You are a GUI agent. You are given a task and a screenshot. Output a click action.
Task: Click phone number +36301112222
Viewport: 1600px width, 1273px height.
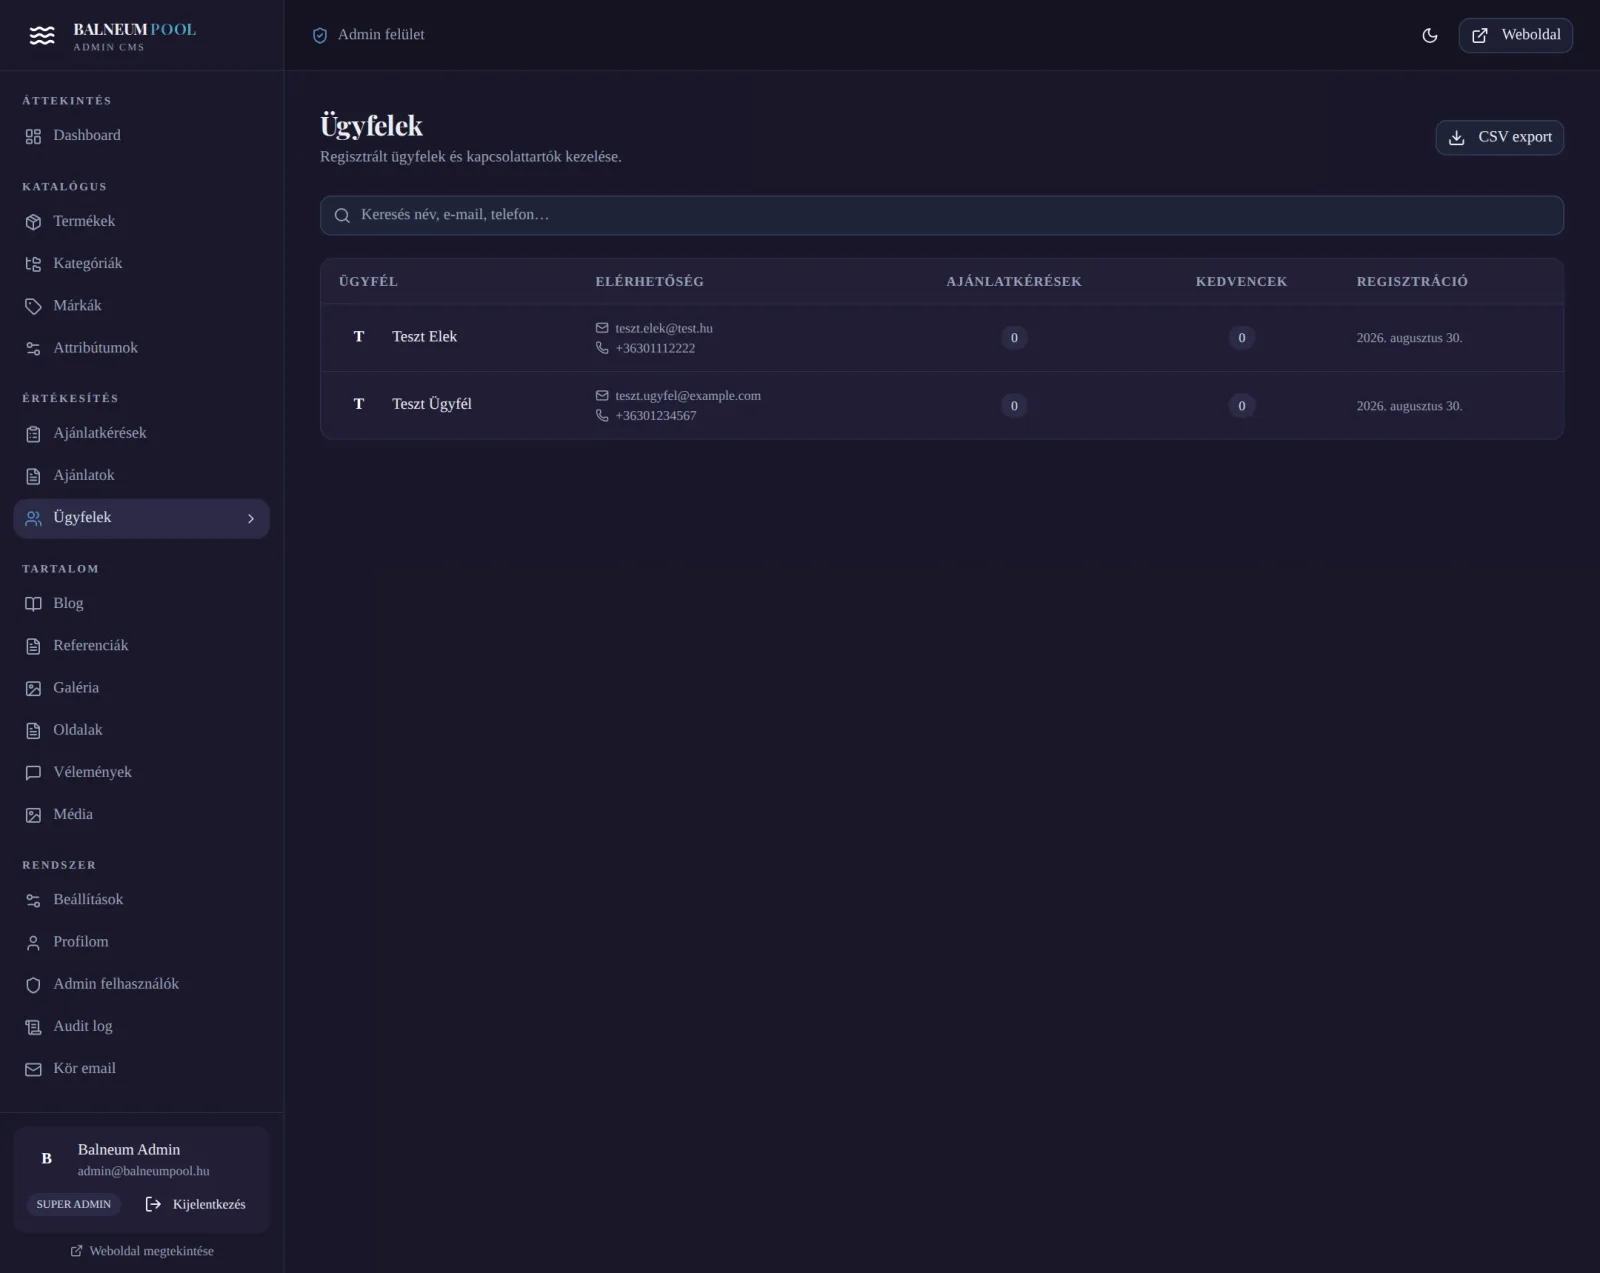[x=655, y=348]
